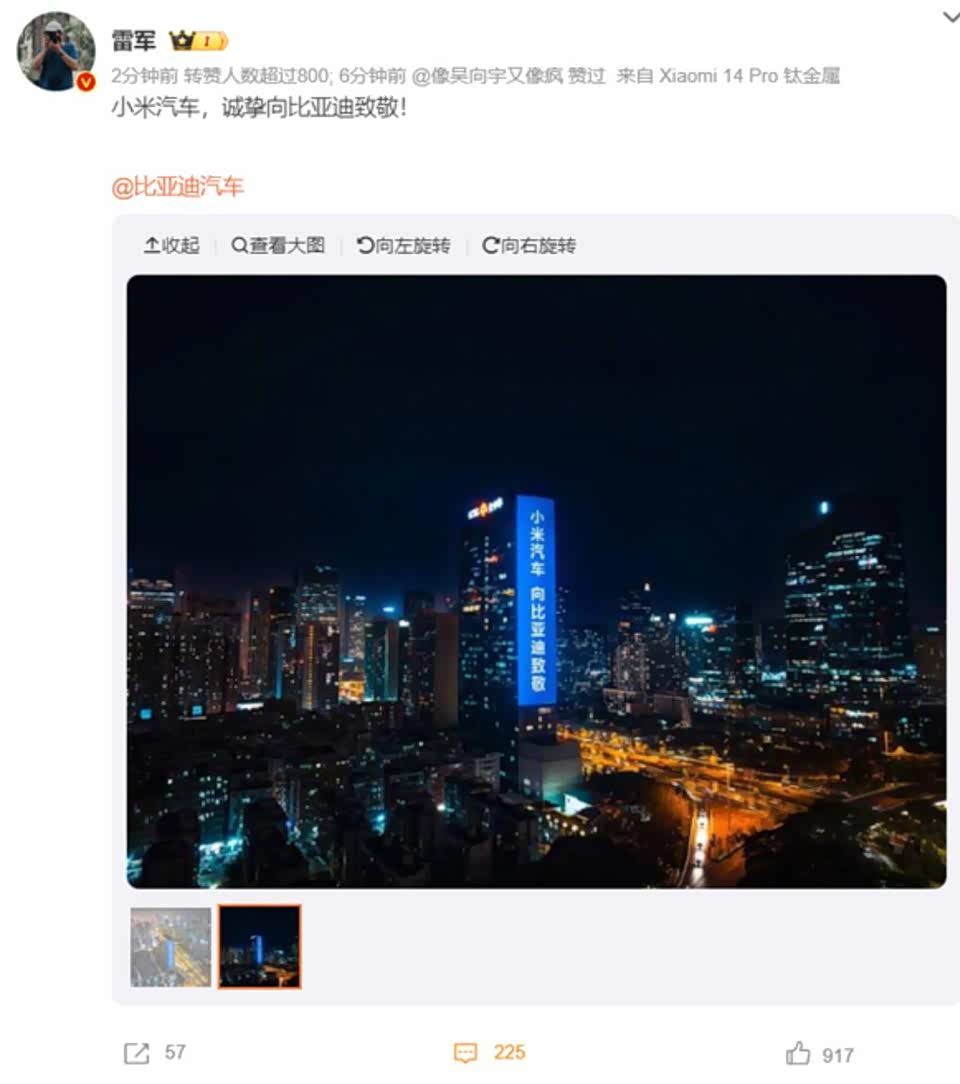Open Lei Jun's profile avatar
960x1084 pixels.
56,52
